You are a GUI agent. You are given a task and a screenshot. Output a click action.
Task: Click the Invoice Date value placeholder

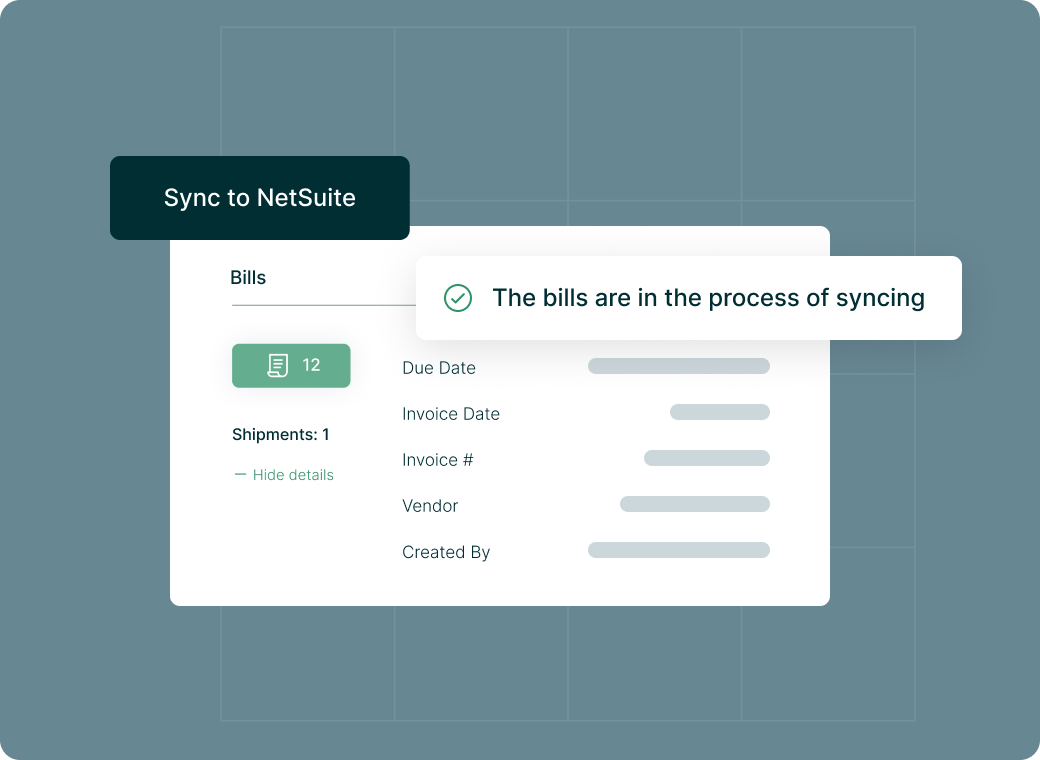tap(720, 412)
